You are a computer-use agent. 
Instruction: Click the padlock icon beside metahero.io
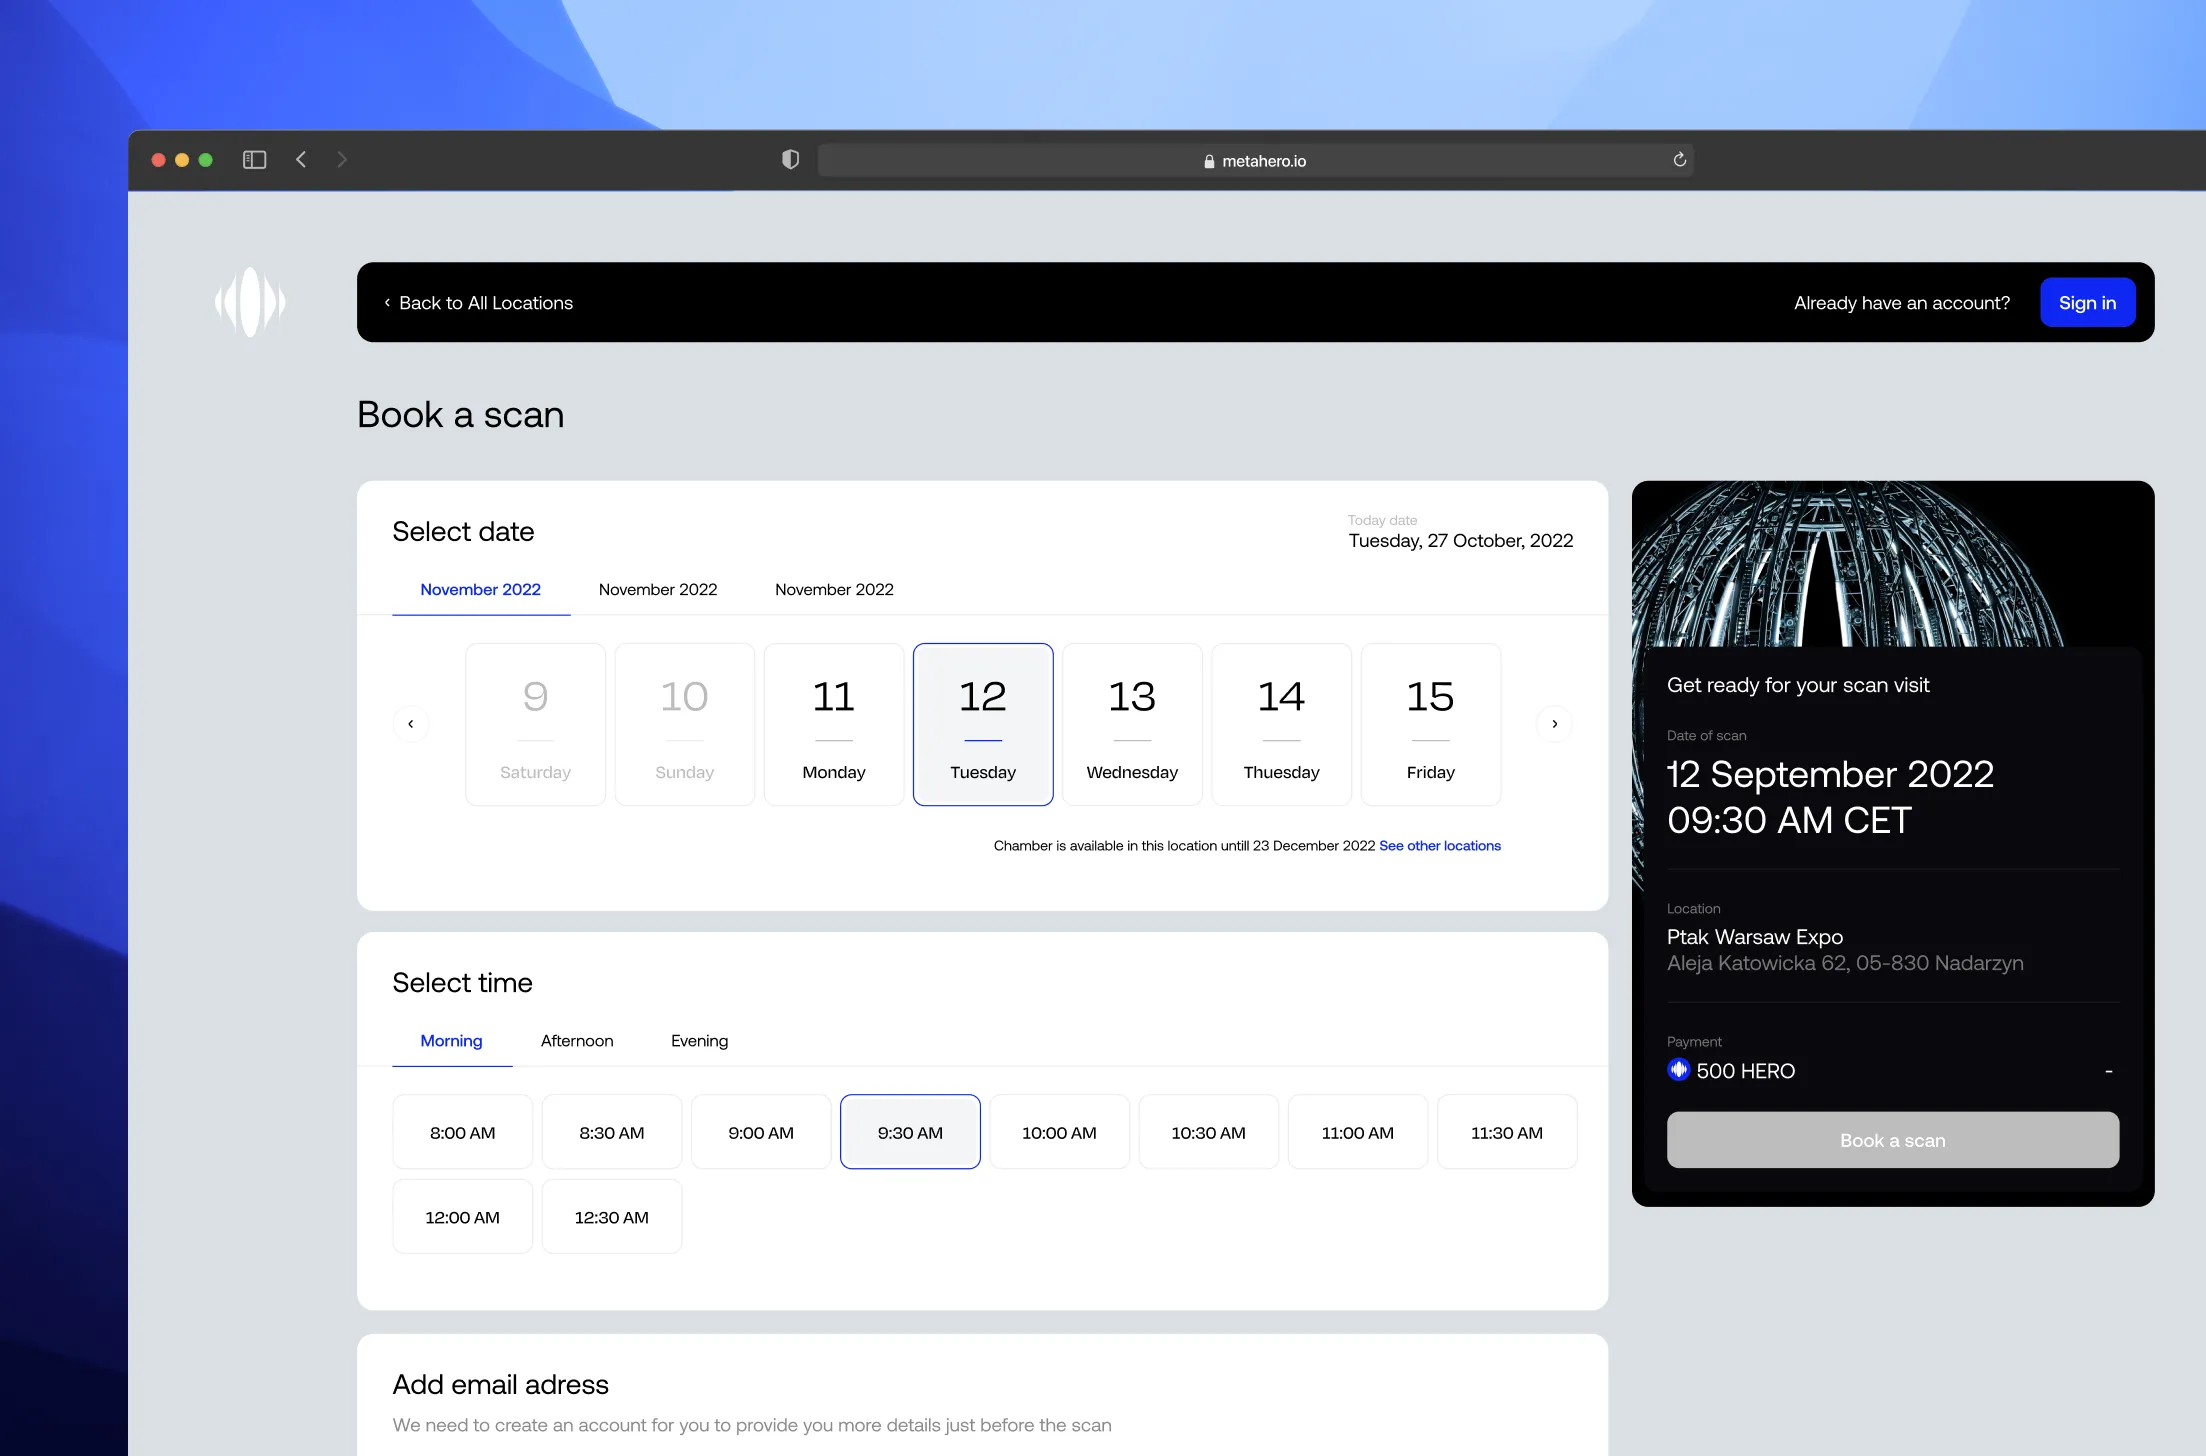[1208, 161]
